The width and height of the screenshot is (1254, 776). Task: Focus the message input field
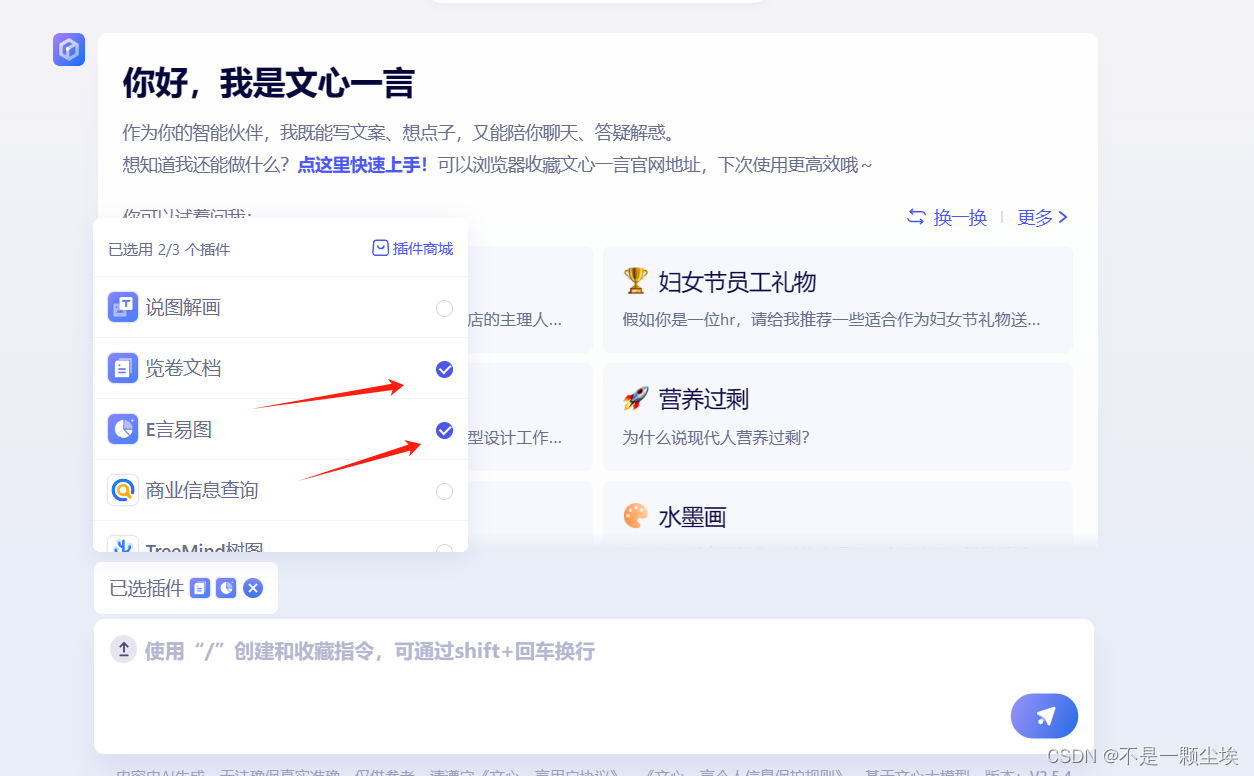point(594,686)
